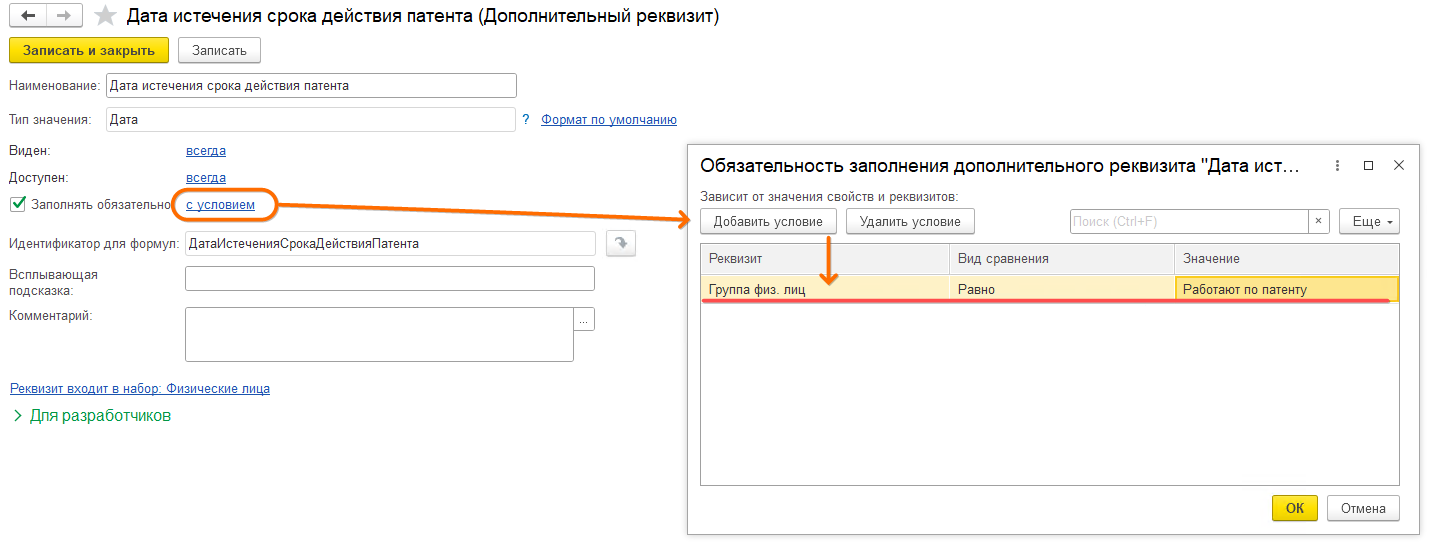
Task: Regenerate identifier with the arrow icon button
Action: [620, 243]
